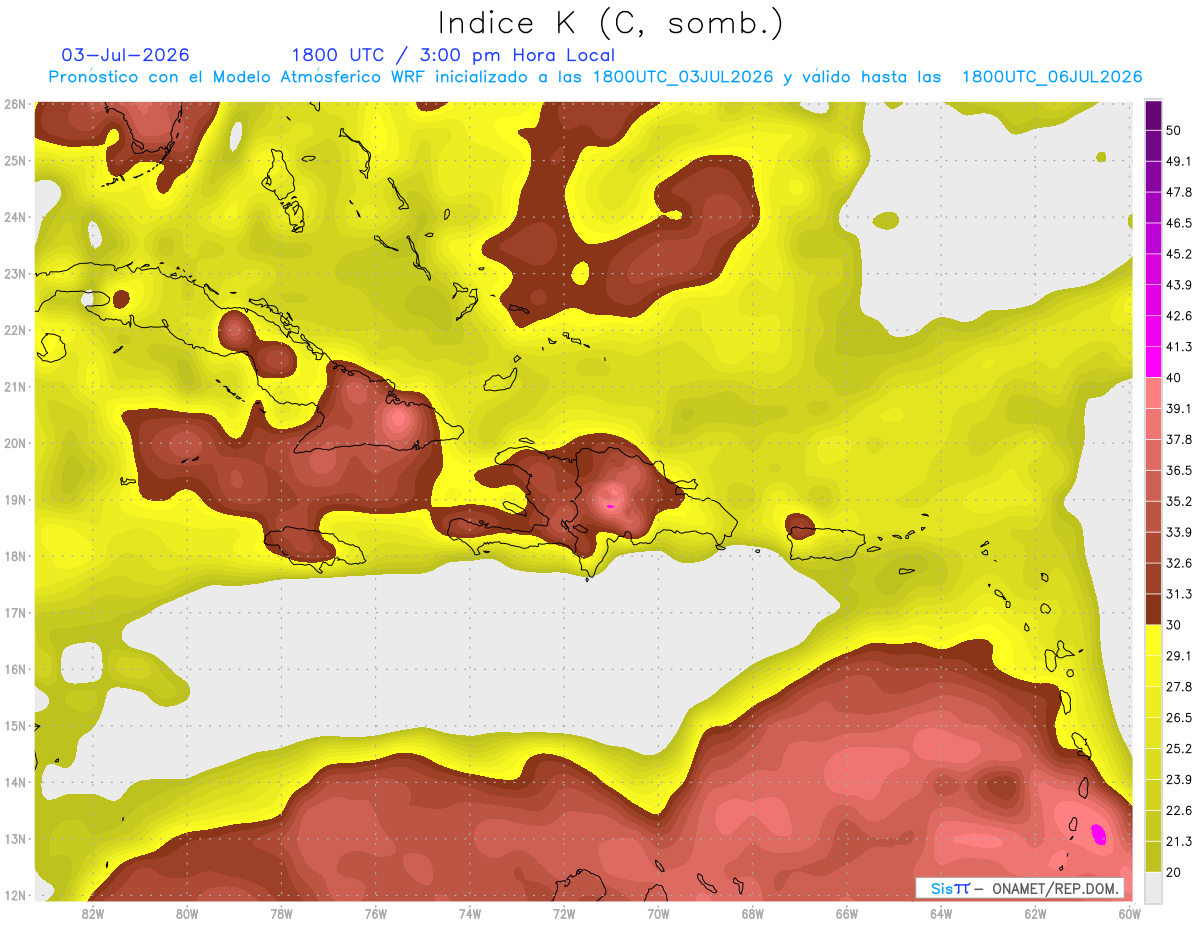The width and height of the screenshot is (1200, 927).
Task: Click the latitude label '16N'
Action: (x=15, y=669)
